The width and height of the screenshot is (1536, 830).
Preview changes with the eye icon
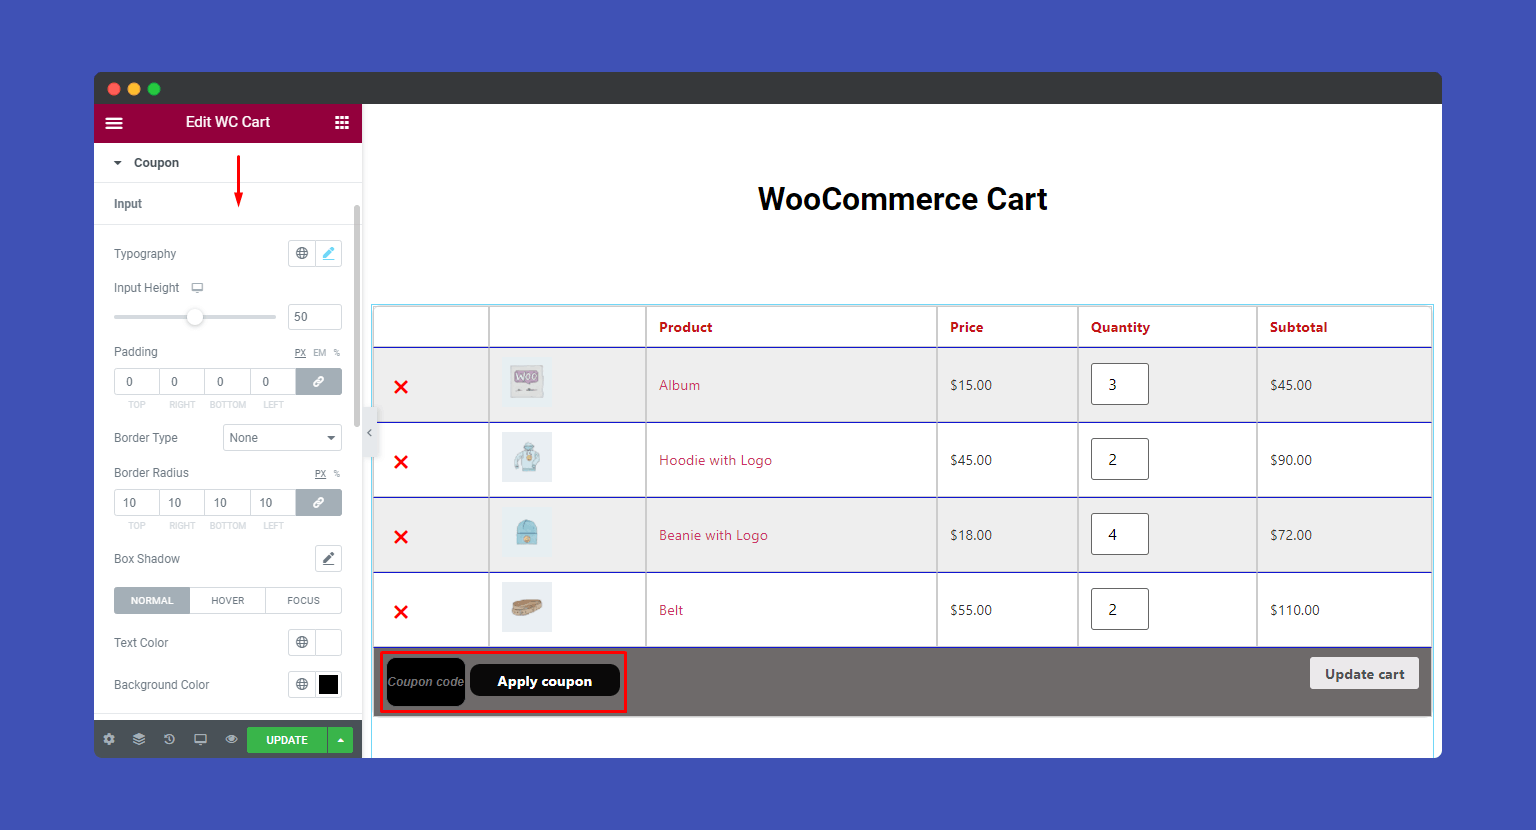pyautogui.click(x=231, y=740)
